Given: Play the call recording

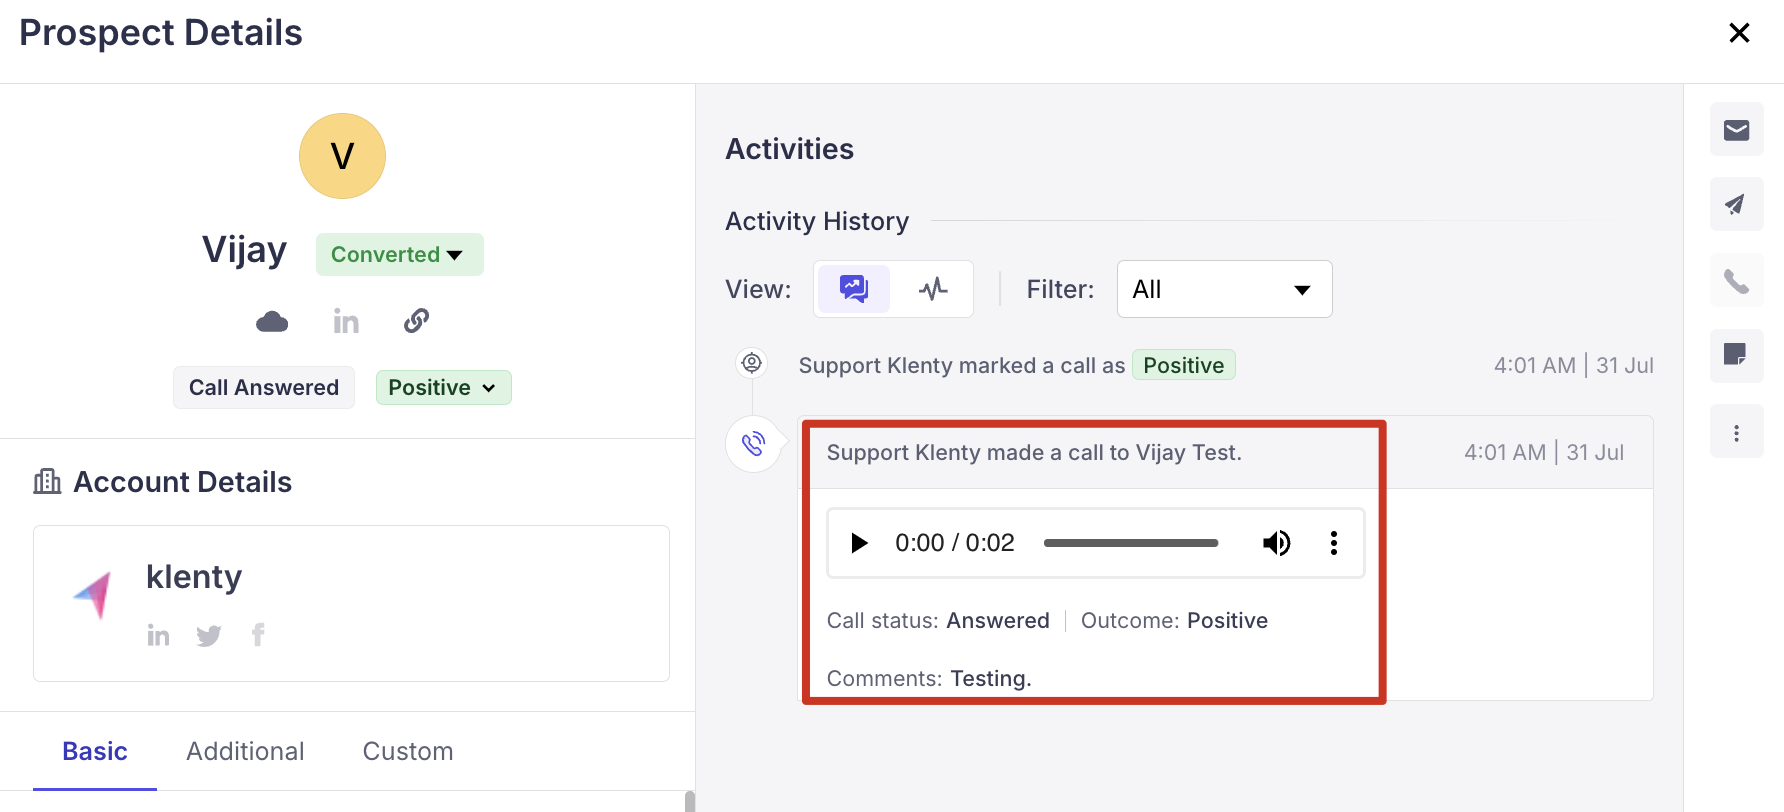Looking at the screenshot, I should pyautogui.click(x=859, y=543).
